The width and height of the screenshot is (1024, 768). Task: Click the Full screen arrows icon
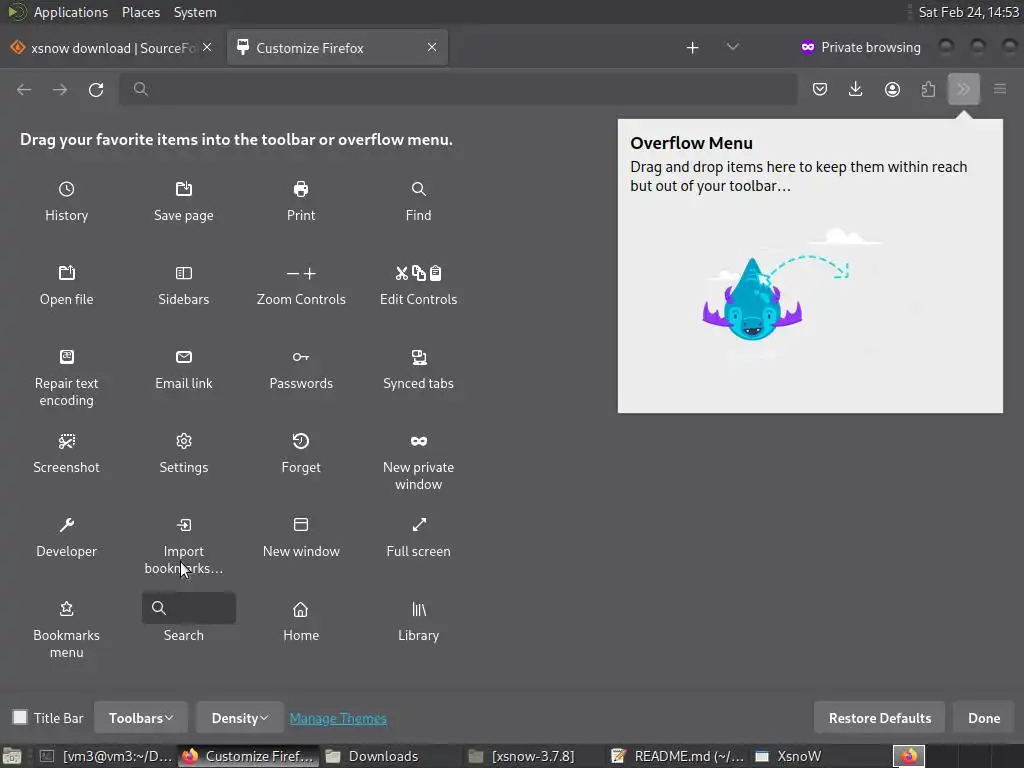pyautogui.click(x=419, y=525)
